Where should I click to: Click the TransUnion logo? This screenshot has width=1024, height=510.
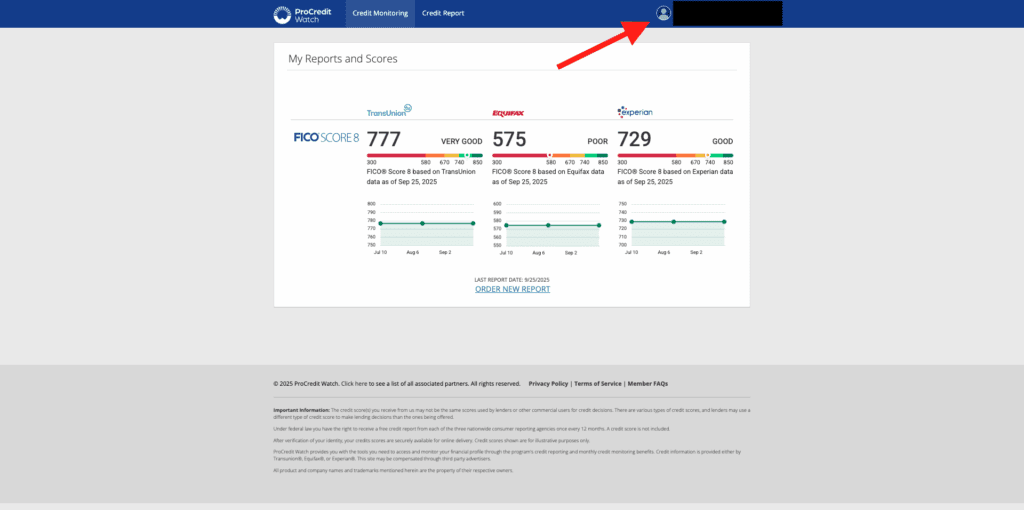(389, 111)
